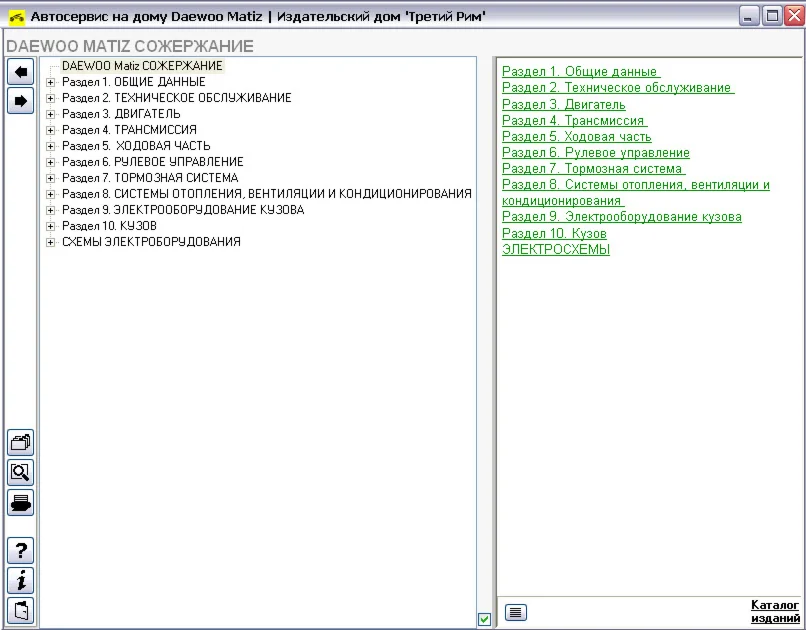Expand Раздел 1. ОБЩИЕ ДАННЫЕ node
This screenshot has height=630, width=806.
[50, 82]
